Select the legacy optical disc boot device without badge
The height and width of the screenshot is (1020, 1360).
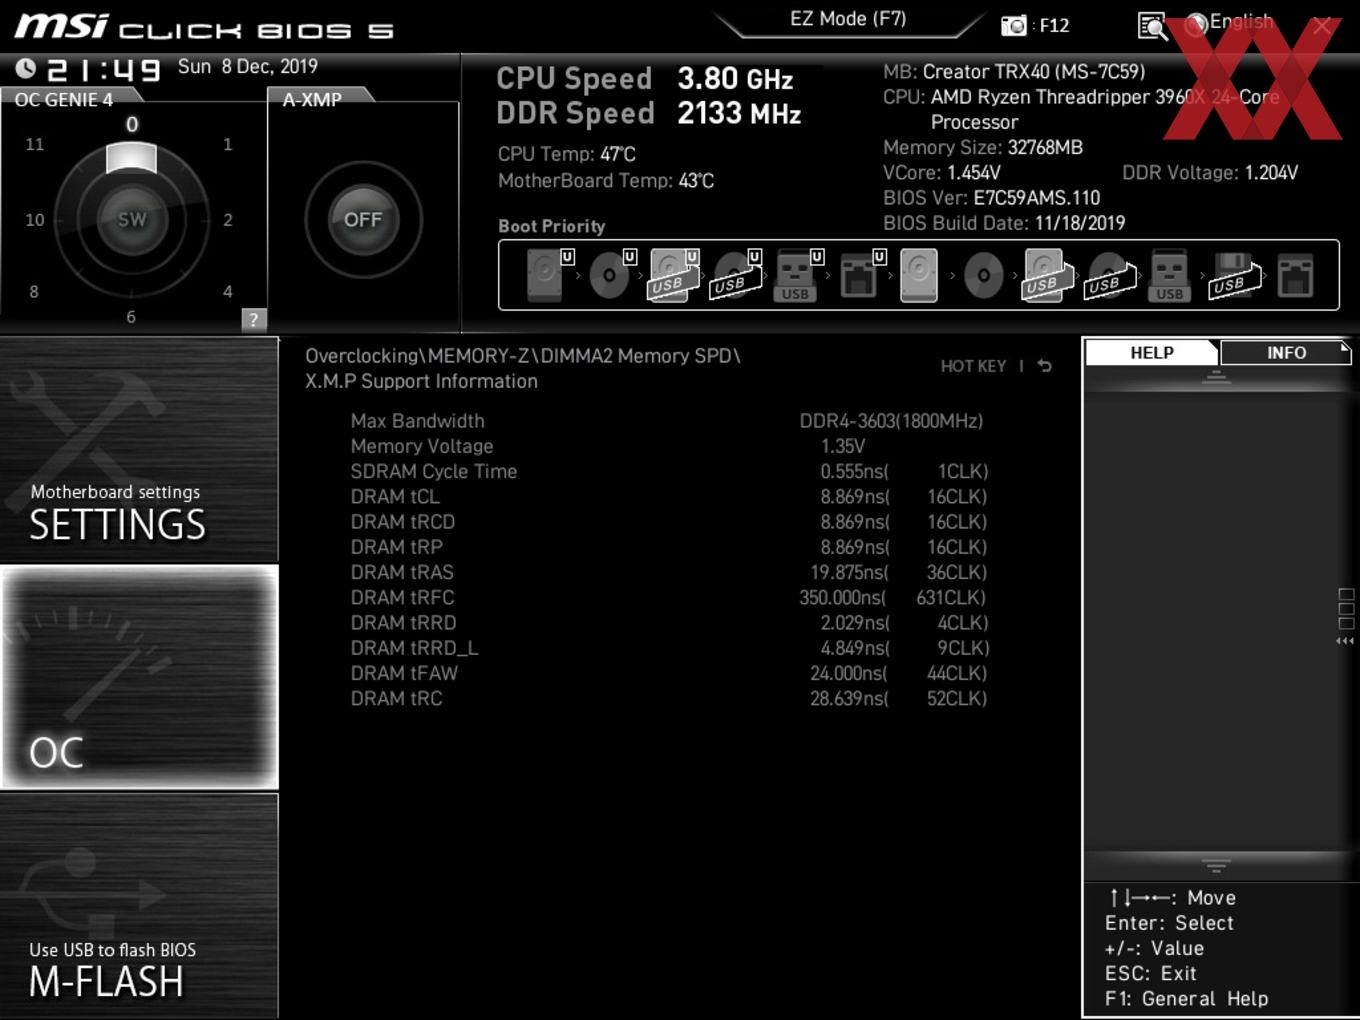pyautogui.click(x=983, y=275)
